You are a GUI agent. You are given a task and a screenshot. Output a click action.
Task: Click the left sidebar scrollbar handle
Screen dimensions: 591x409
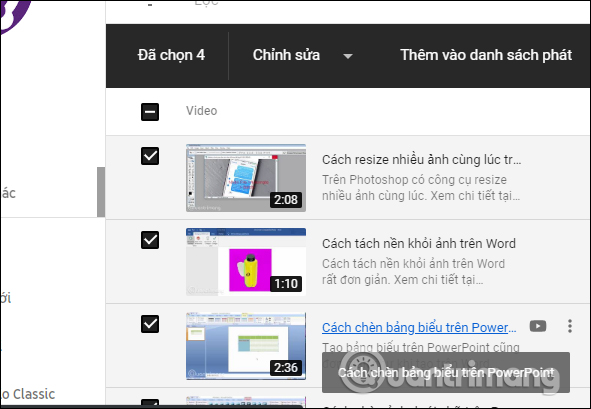pos(101,192)
